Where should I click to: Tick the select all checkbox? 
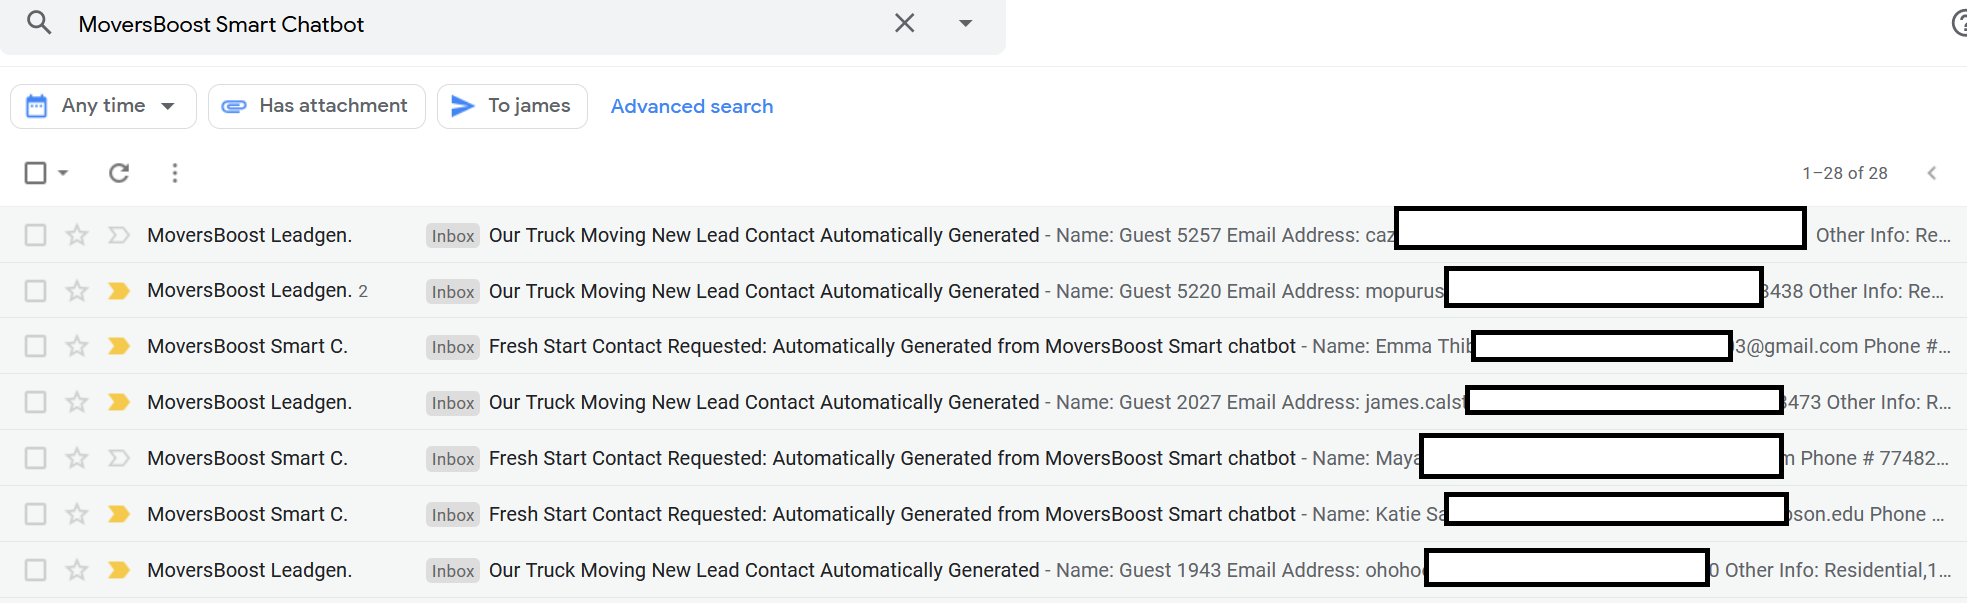click(35, 173)
